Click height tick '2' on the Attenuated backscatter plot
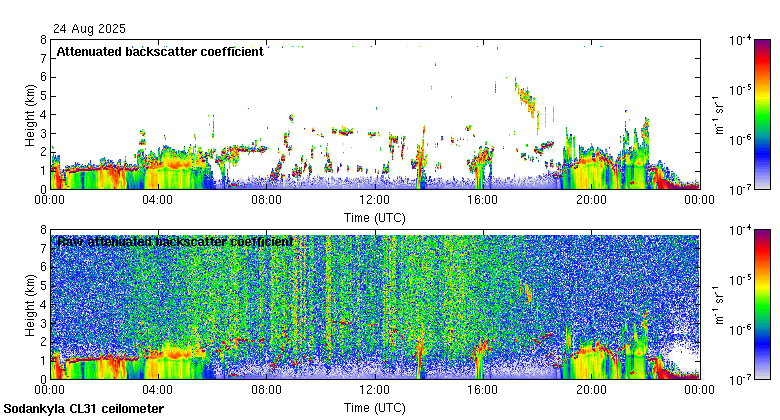780x420 pixels. pos(44,152)
